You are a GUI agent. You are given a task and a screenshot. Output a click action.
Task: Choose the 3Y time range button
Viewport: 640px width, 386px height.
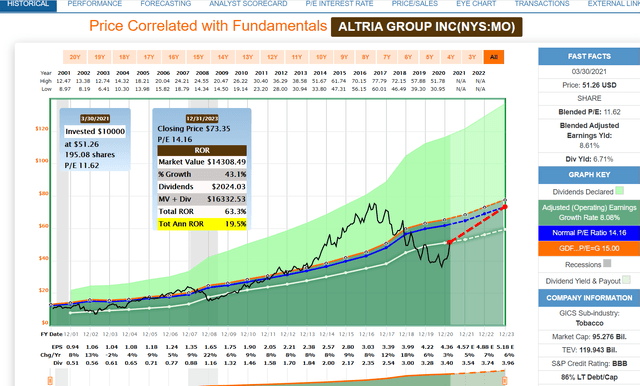tap(472, 57)
